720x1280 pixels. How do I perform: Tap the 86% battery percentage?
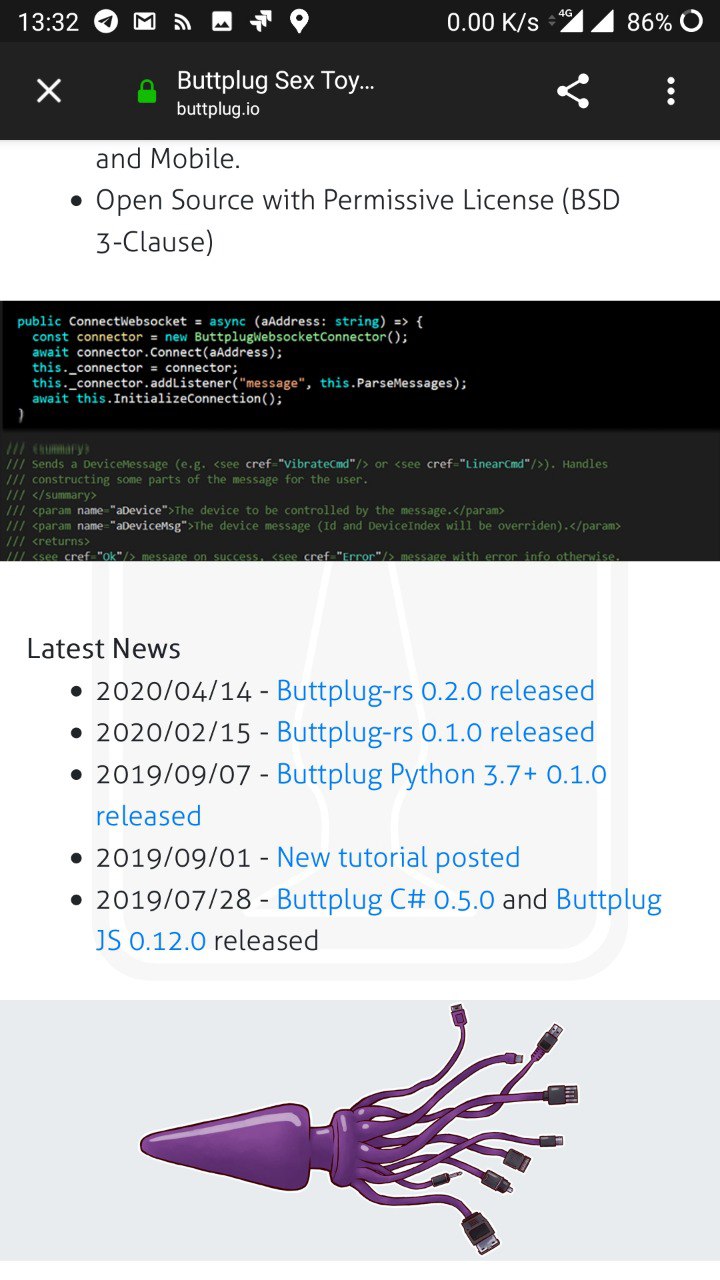pyautogui.click(x=649, y=21)
